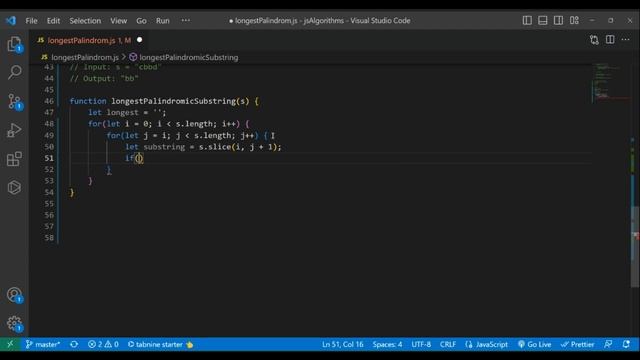640x360 pixels.
Task: Click the function name longestPalindromicSubstring in code
Action: point(173,101)
